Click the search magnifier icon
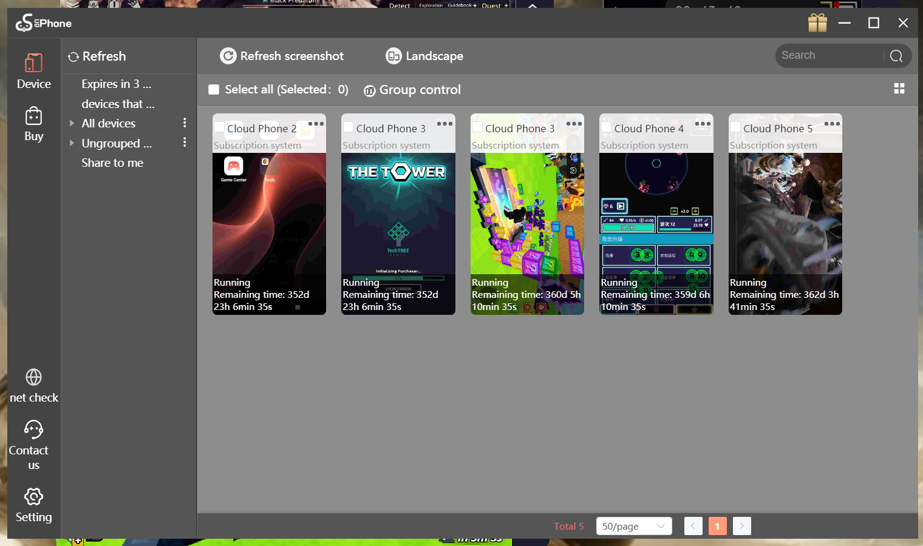 pos(896,56)
